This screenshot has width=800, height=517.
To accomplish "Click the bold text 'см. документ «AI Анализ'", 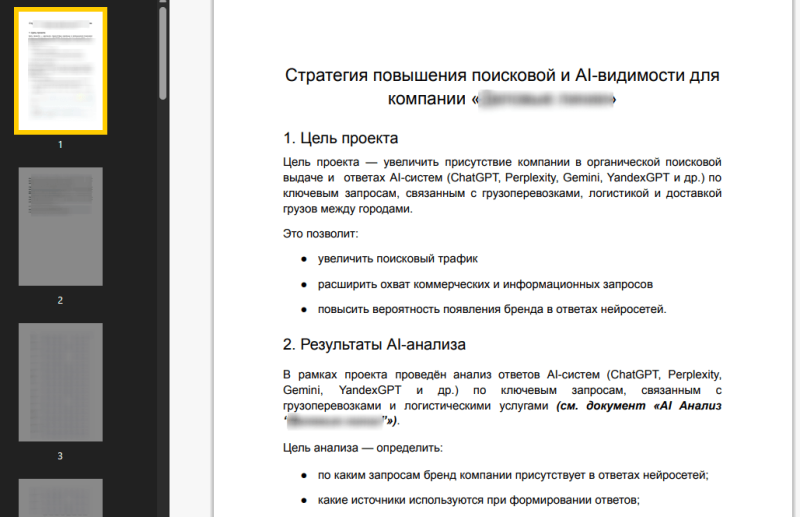I will tap(641, 406).
